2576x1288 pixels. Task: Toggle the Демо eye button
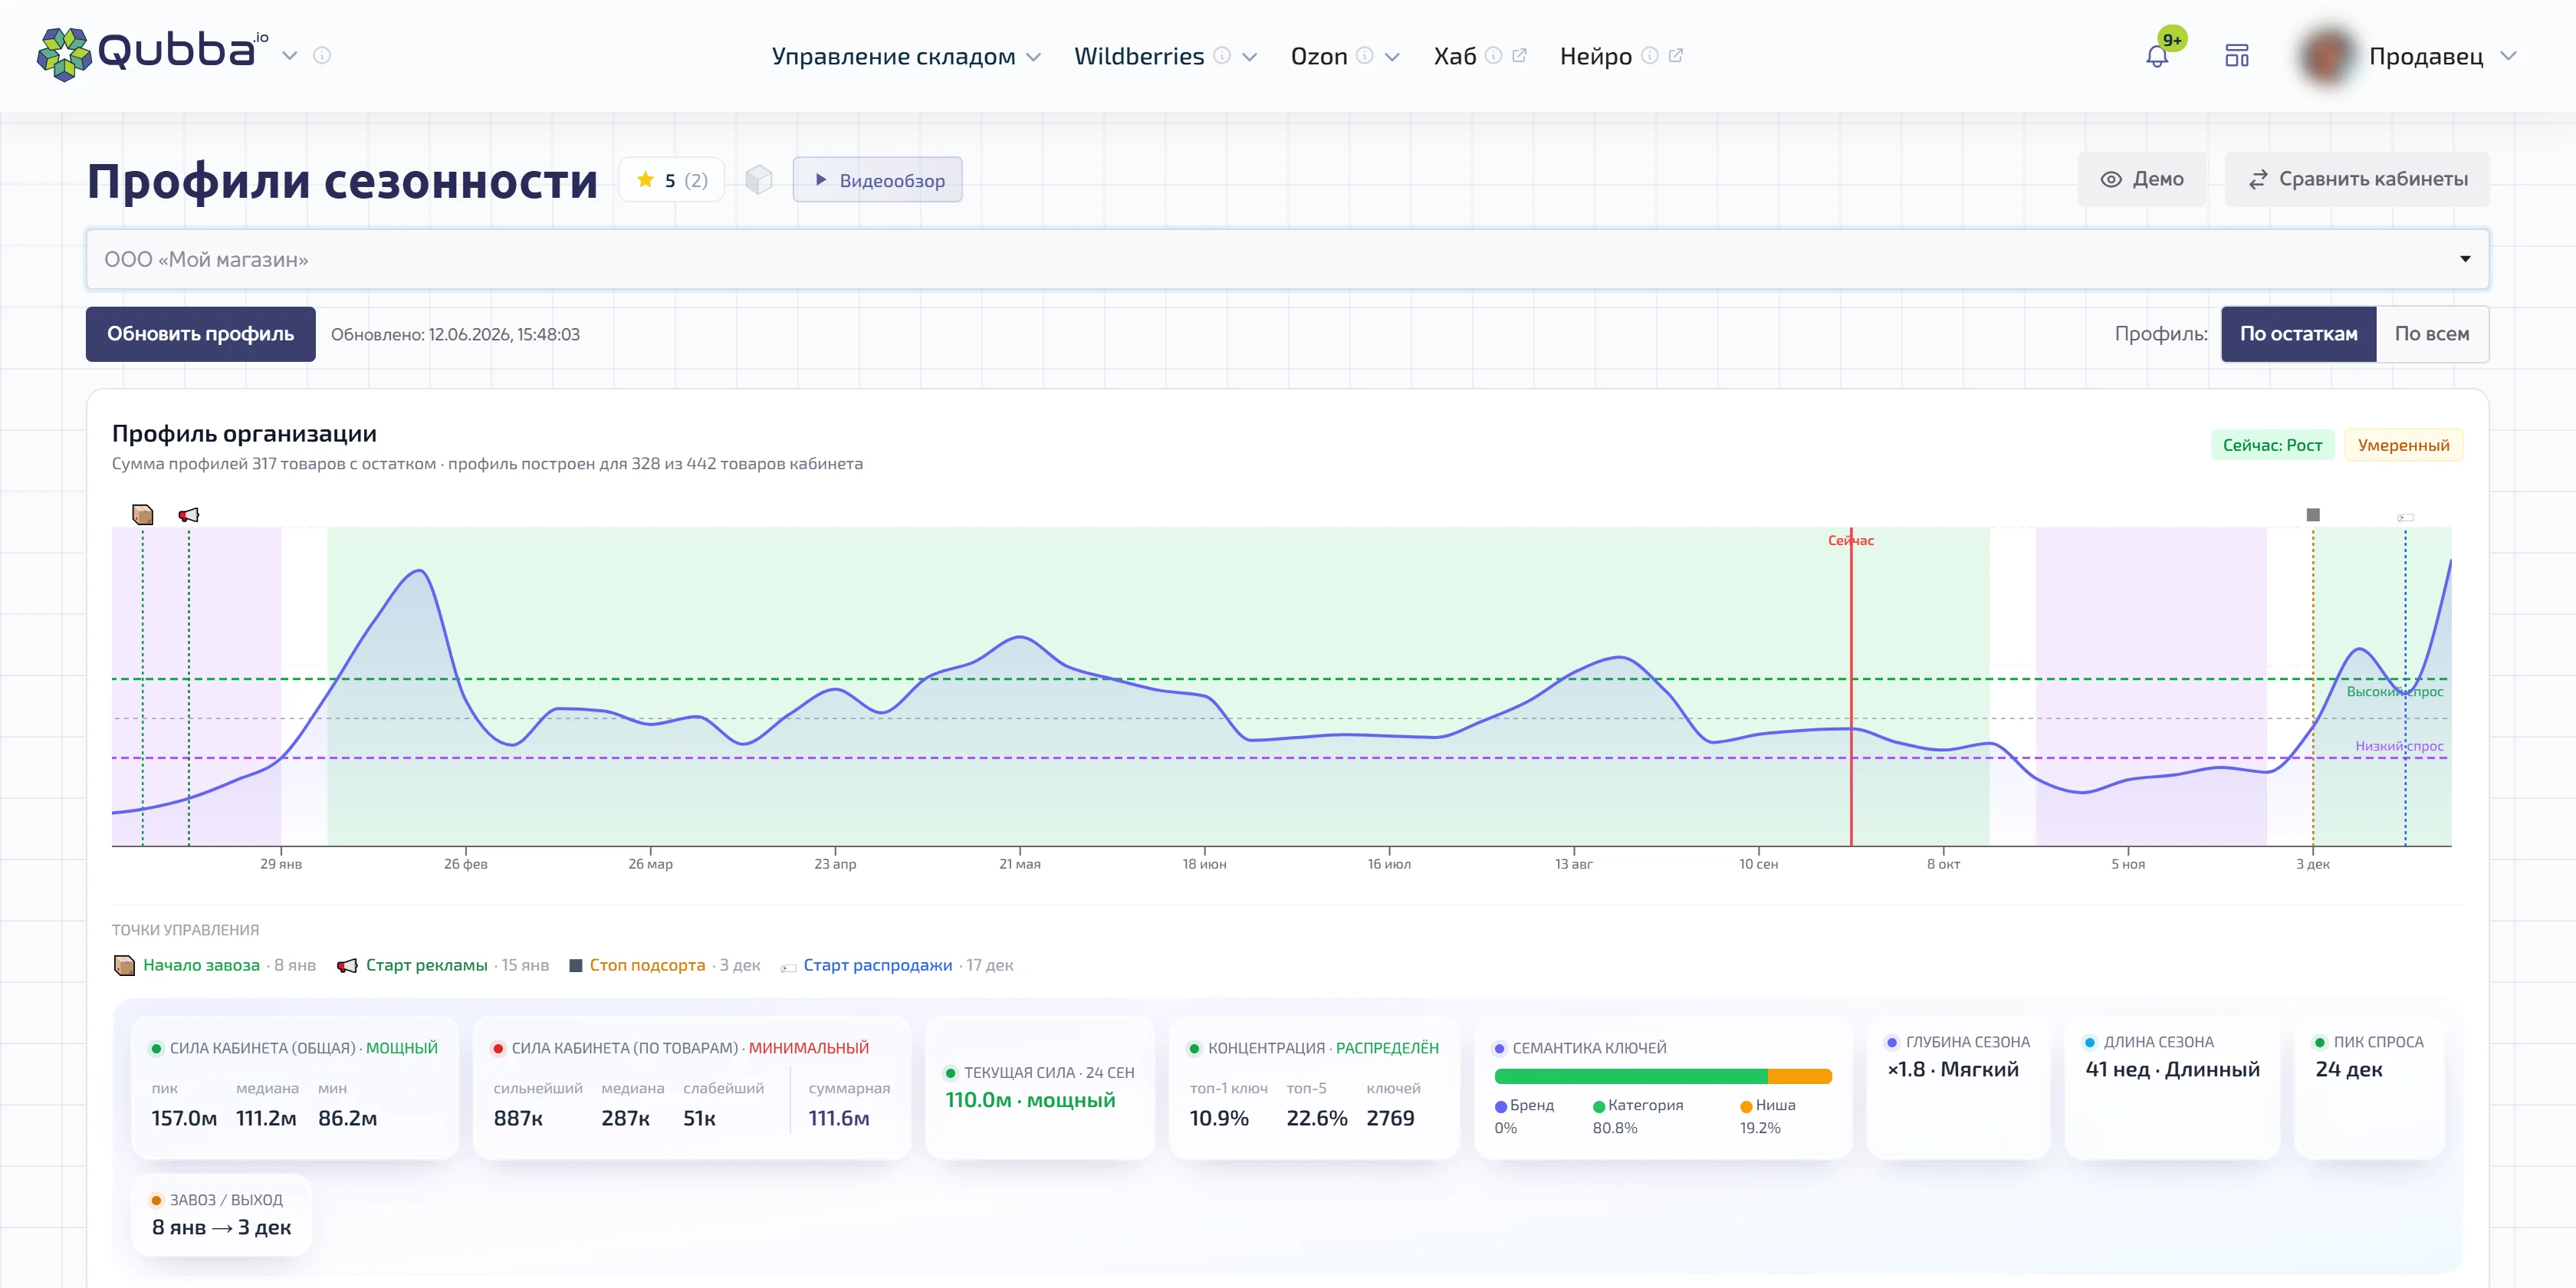click(x=2141, y=180)
